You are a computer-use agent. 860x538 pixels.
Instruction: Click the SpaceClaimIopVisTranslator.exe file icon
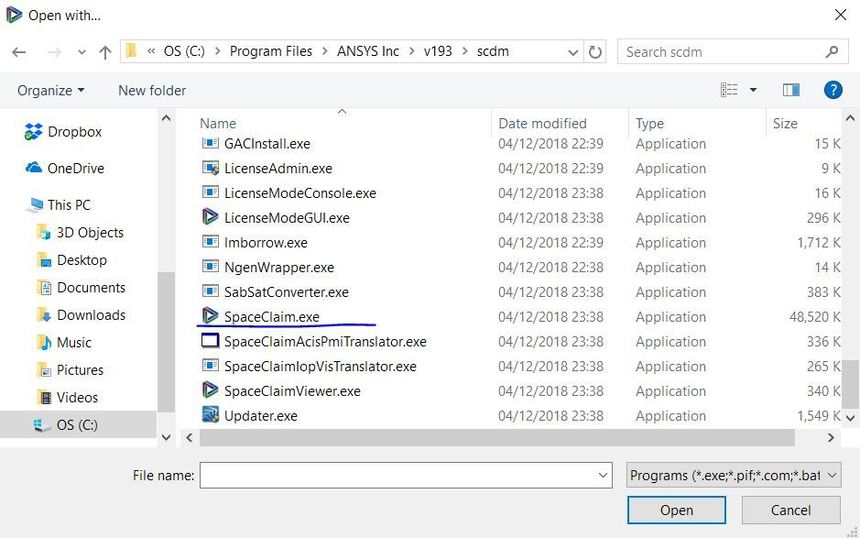[x=210, y=365]
